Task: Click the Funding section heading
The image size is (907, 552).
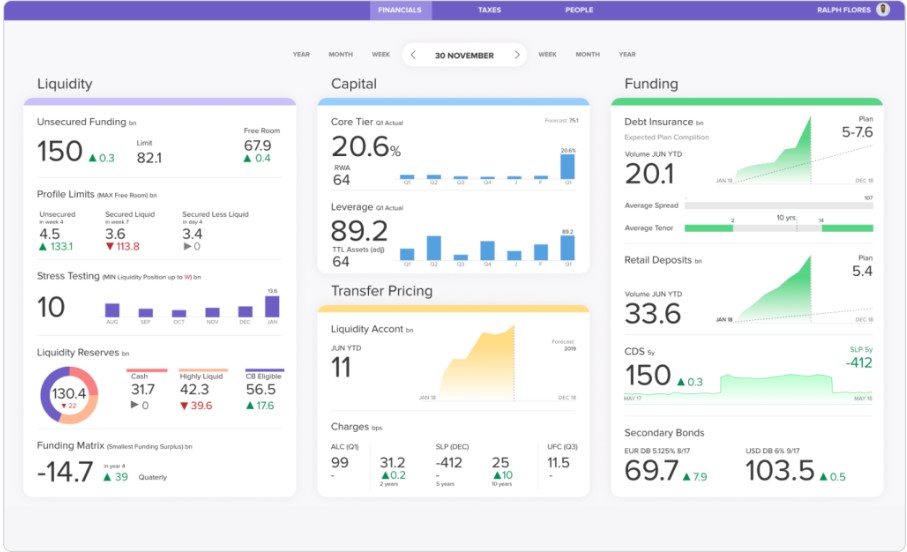Action: click(x=651, y=84)
